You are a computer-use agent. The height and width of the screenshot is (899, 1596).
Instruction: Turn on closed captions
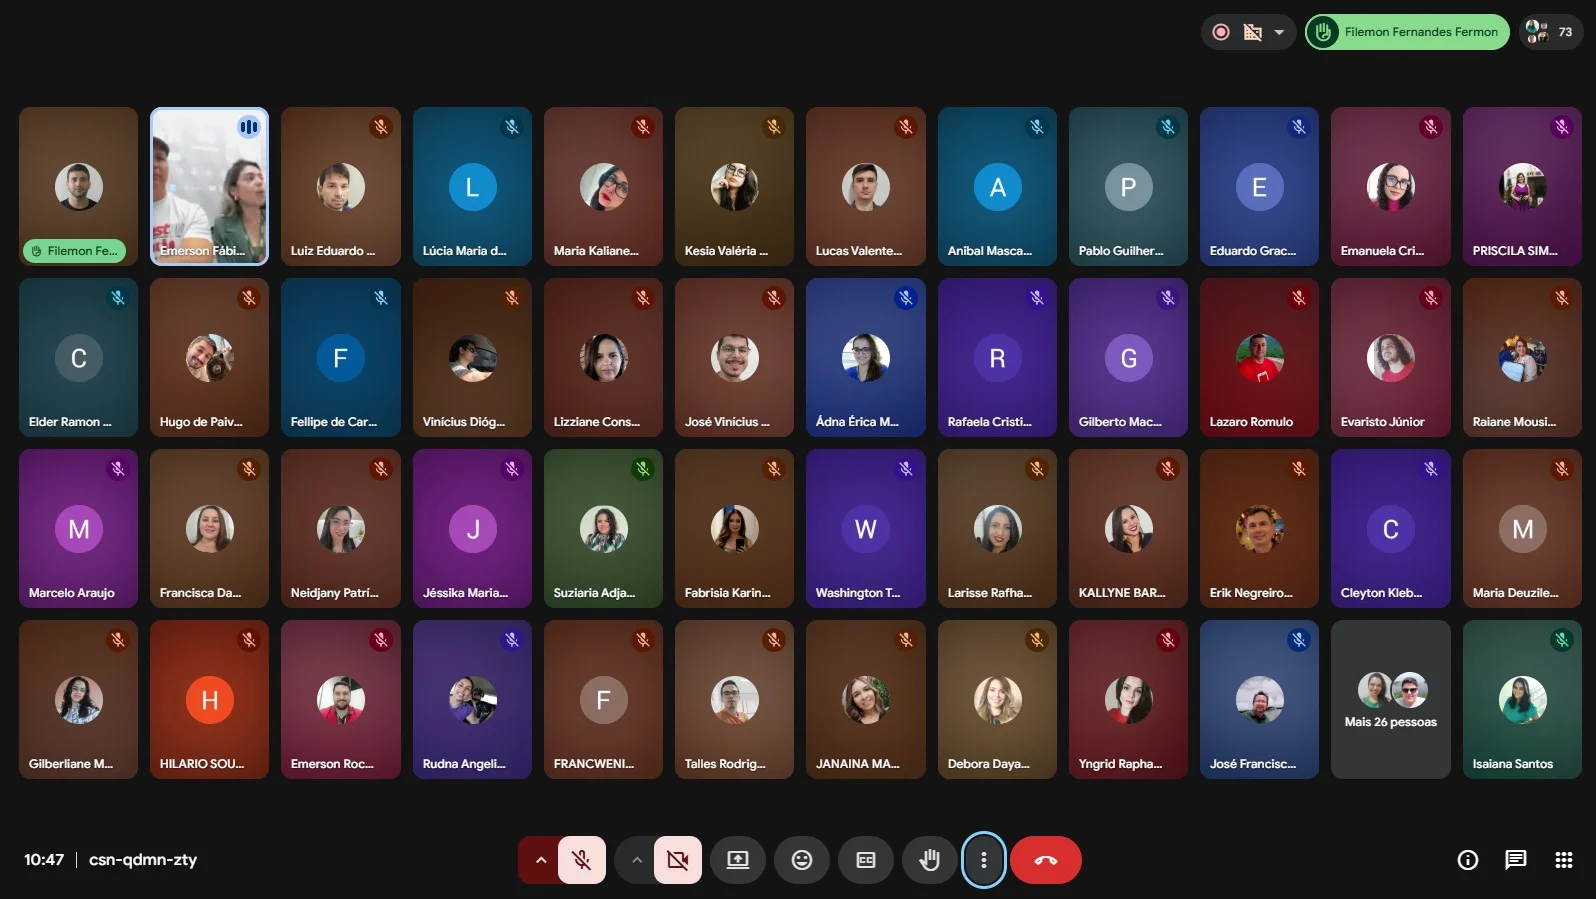866,860
